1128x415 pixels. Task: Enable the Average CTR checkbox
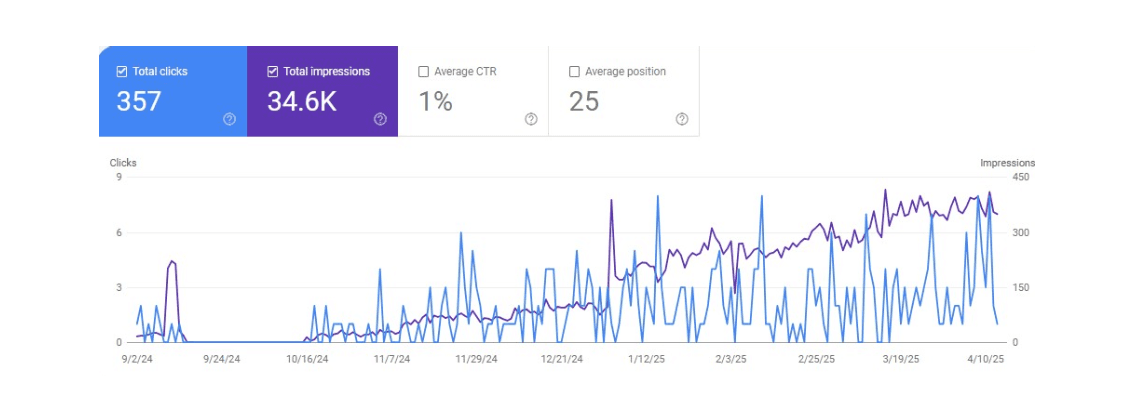coord(424,72)
